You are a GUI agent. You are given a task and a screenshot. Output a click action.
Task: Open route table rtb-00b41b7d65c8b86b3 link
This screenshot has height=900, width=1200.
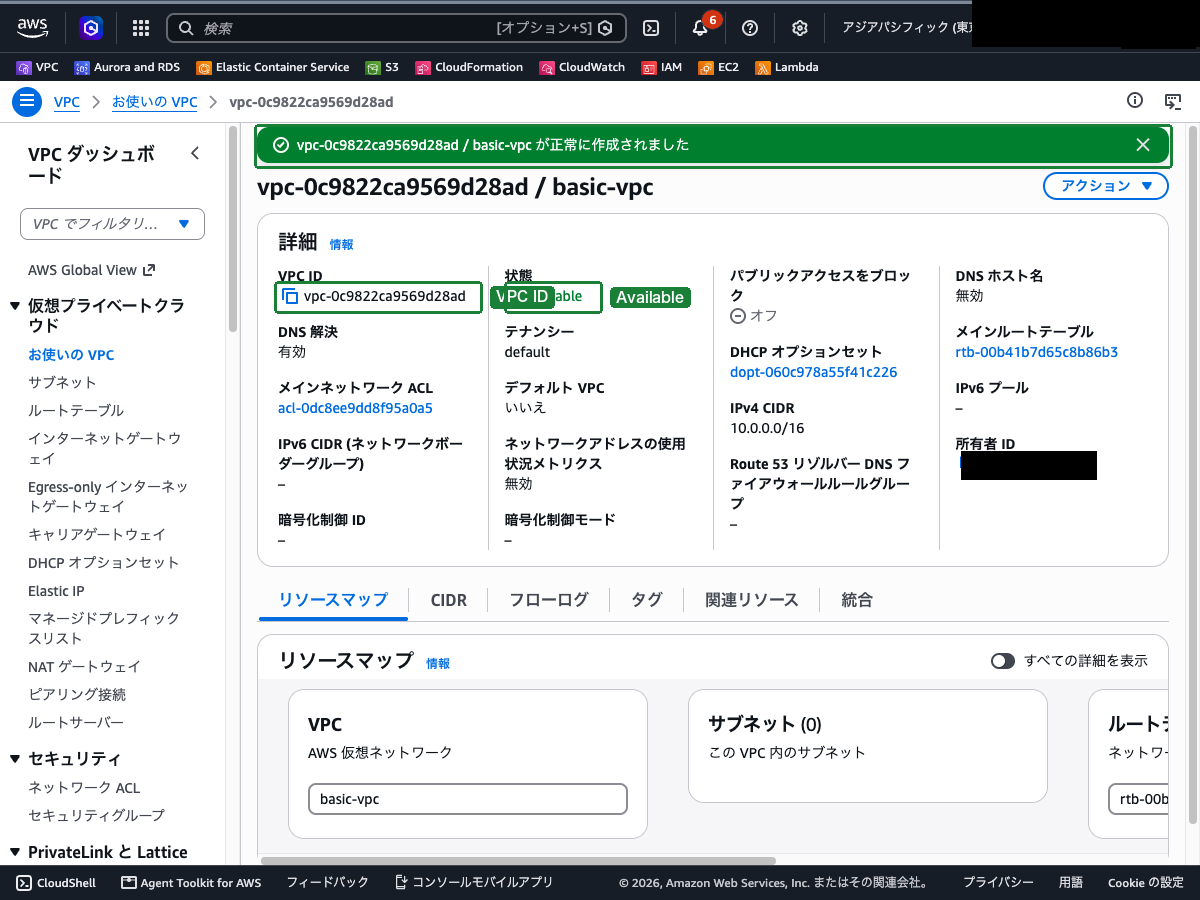1037,352
